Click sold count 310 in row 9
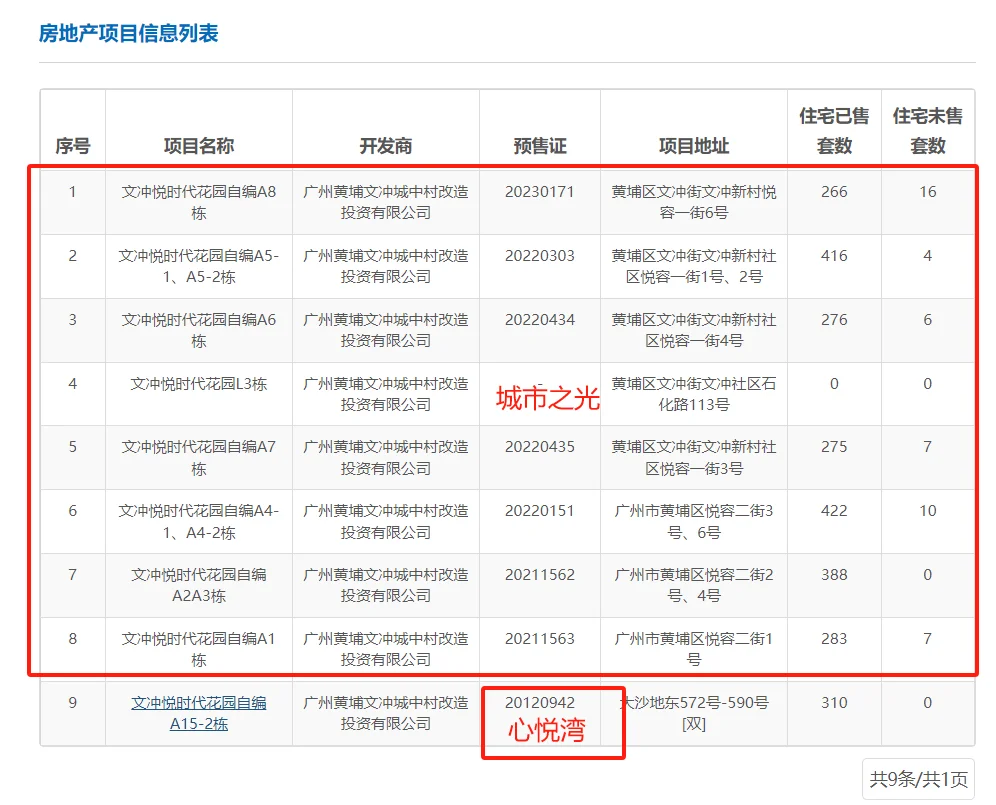Image resolution: width=996 pixels, height=805 pixels. pyautogui.click(x=834, y=703)
